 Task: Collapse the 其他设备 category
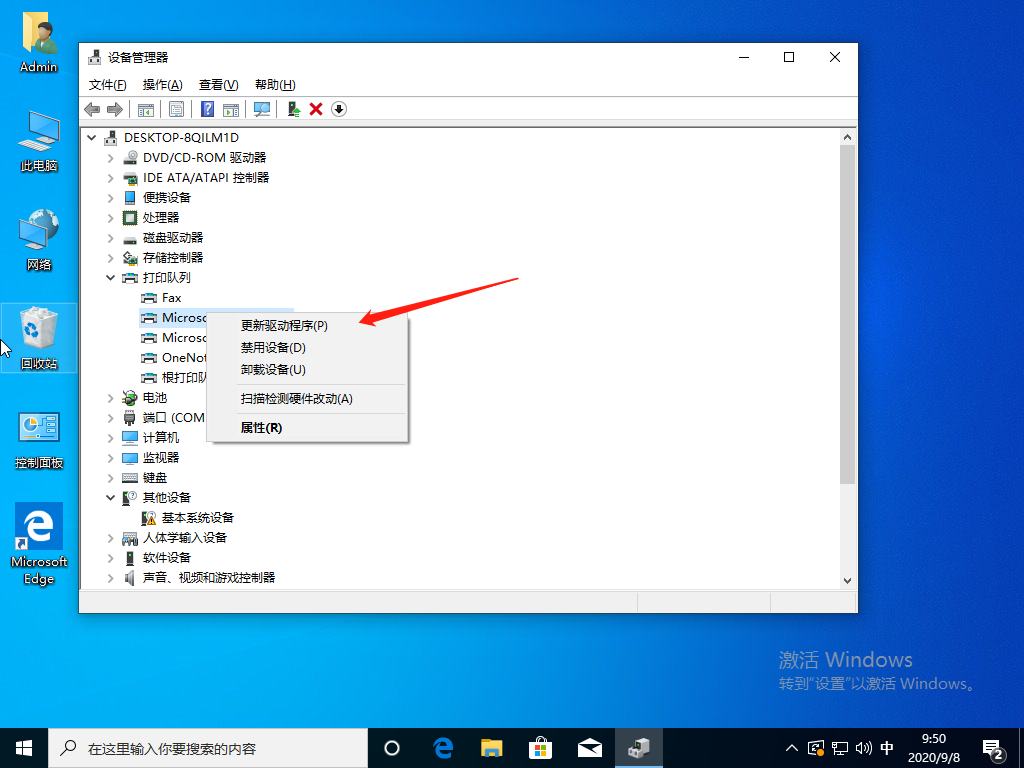[110, 497]
